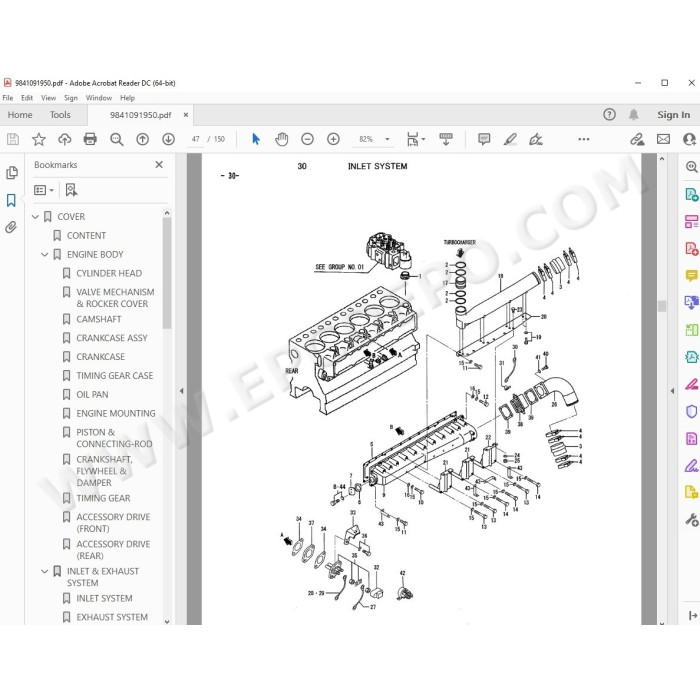Add file to starred favorites
The width and height of the screenshot is (700, 700).
tap(39, 139)
